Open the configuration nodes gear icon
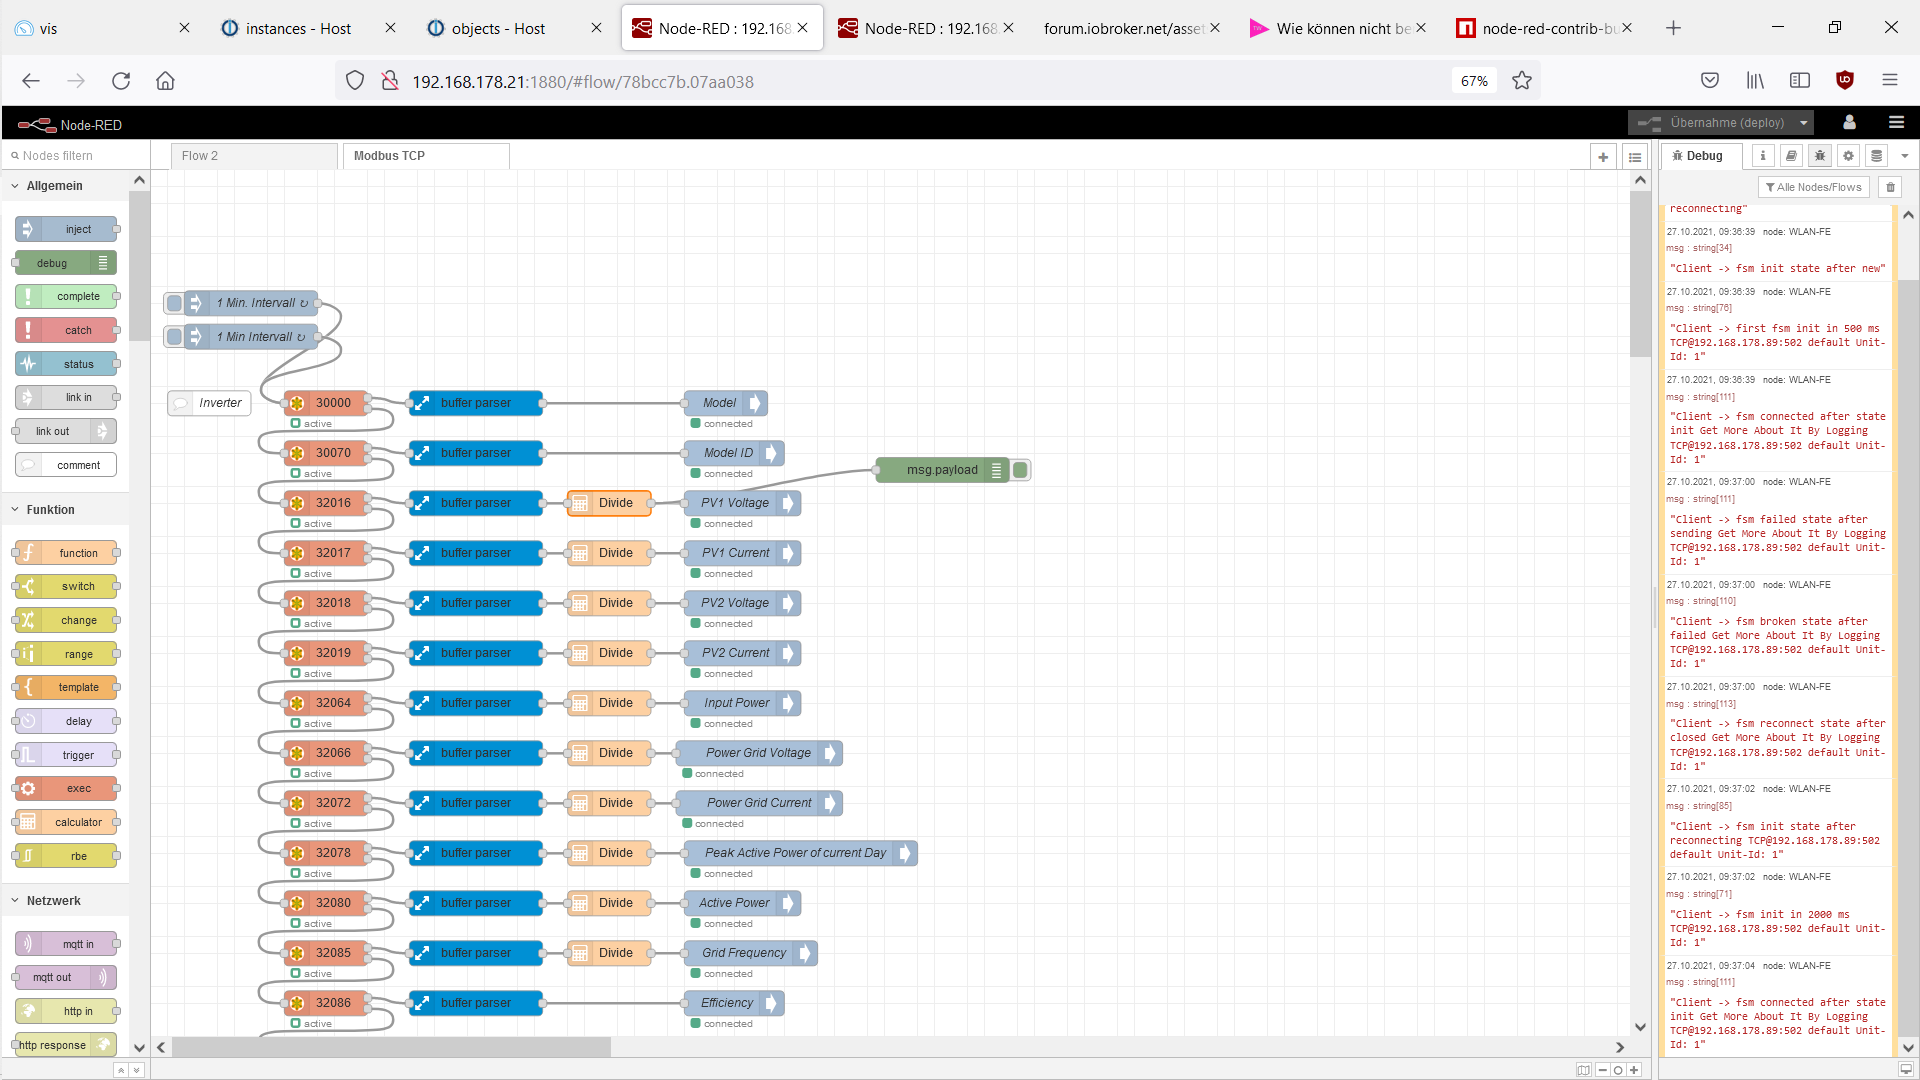This screenshot has height=1080, width=1920. pyautogui.click(x=1848, y=156)
